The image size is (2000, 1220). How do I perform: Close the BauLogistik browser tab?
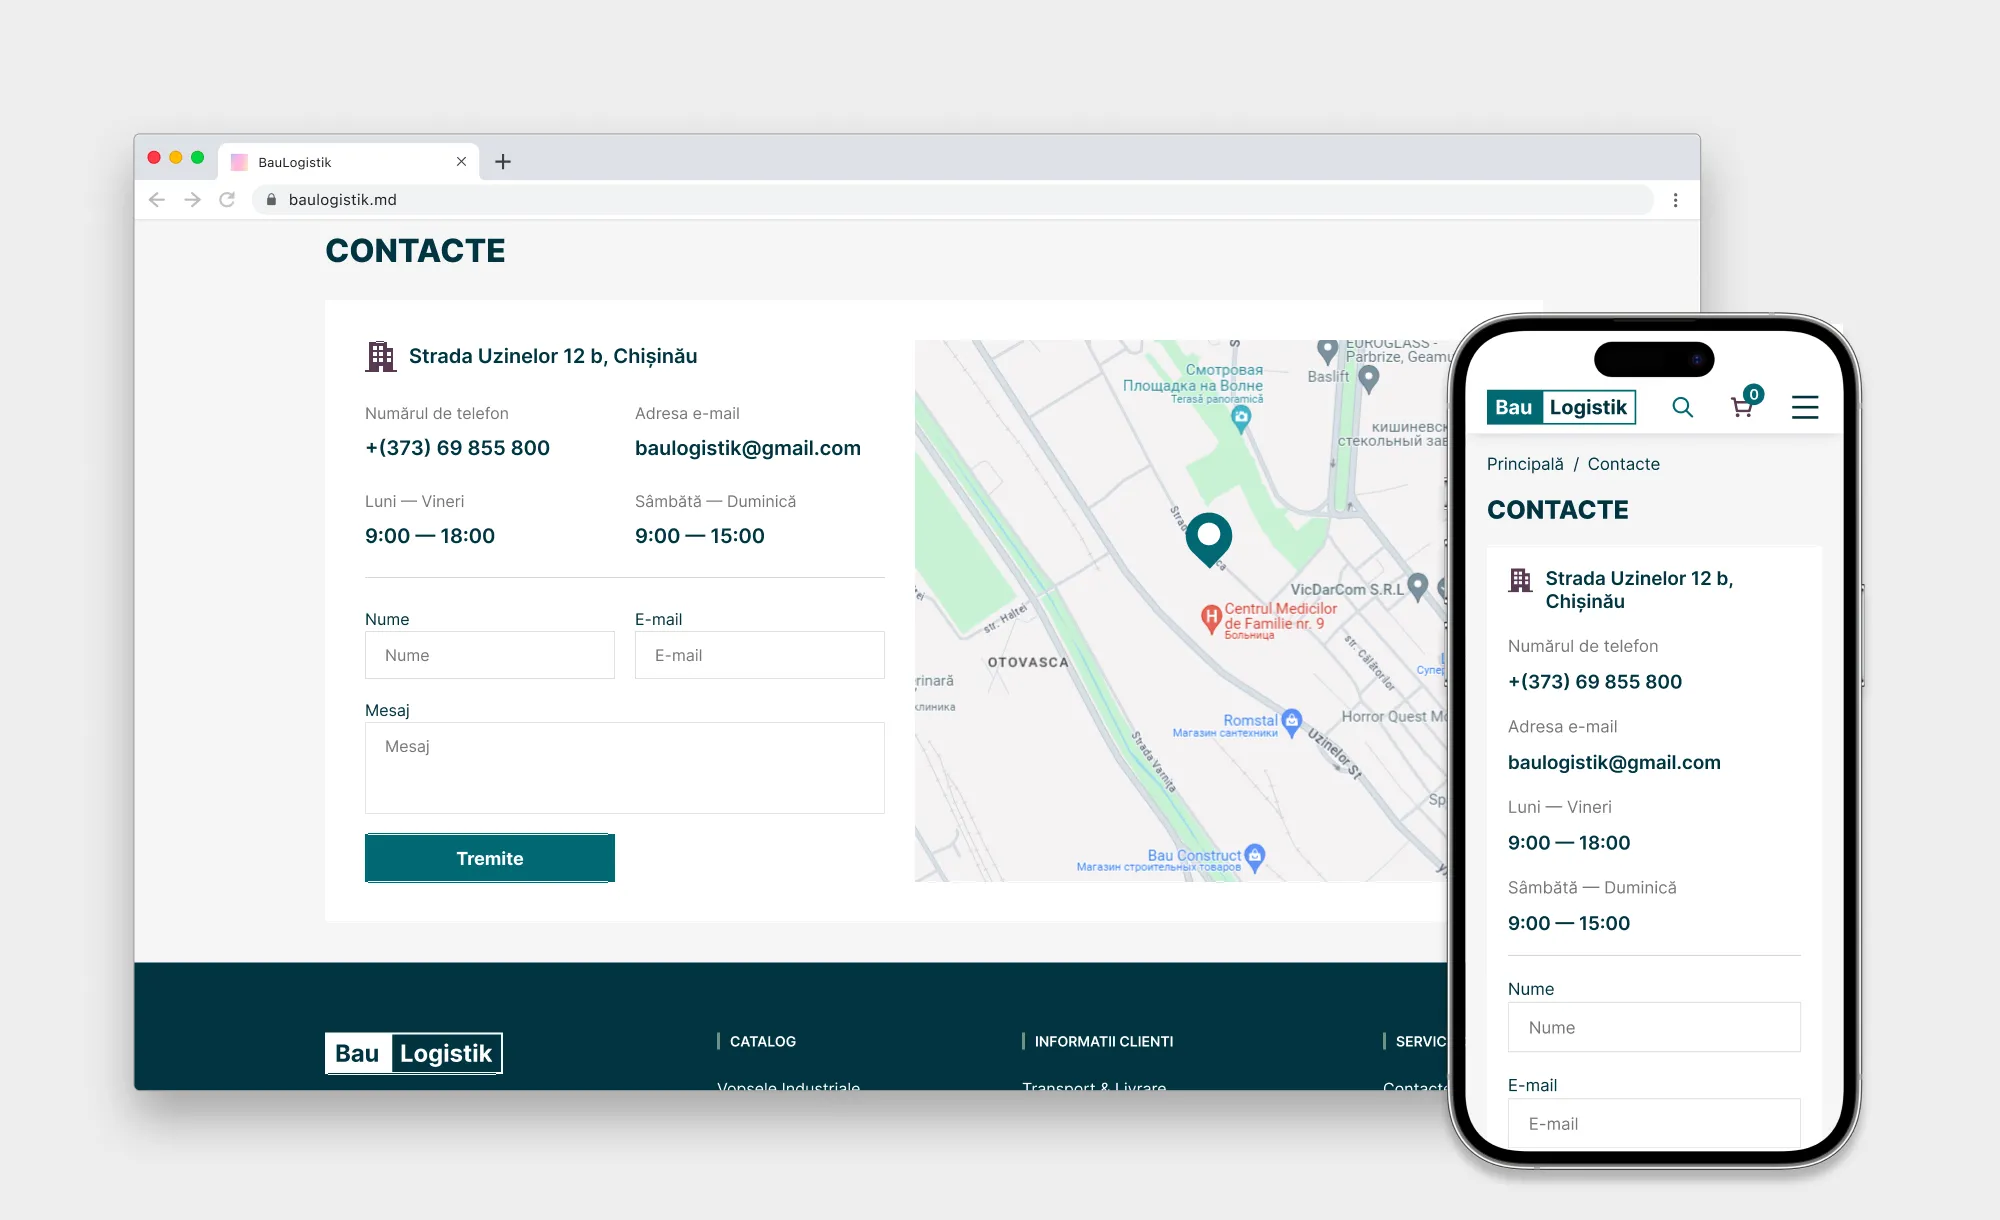click(x=461, y=161)
